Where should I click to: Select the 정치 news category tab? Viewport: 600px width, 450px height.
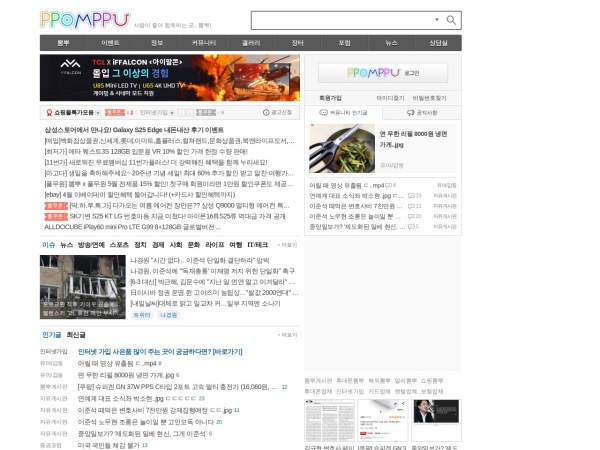tap(140, 245)
